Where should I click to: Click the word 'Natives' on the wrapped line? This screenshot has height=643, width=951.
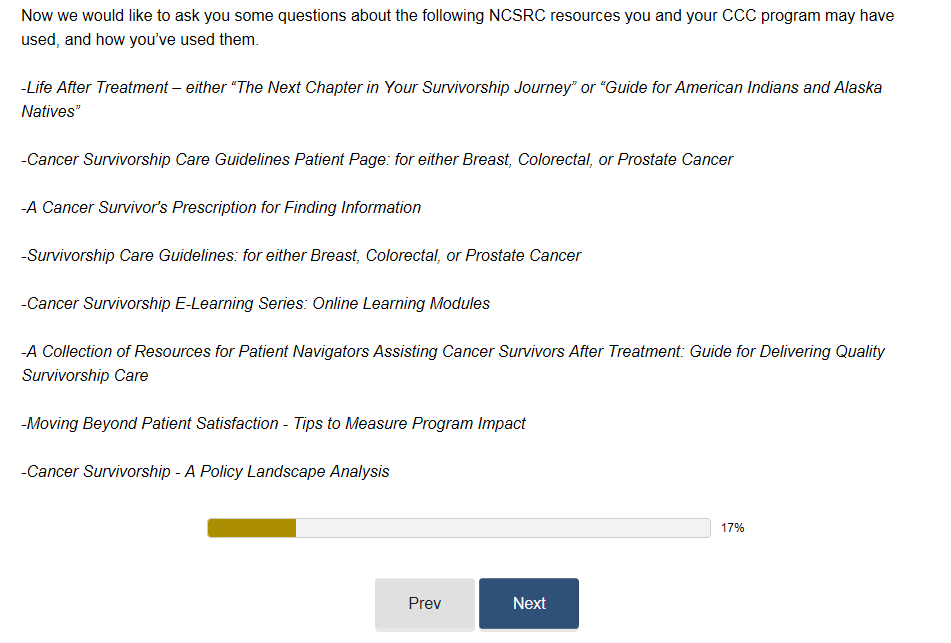[x=48, y=112]
